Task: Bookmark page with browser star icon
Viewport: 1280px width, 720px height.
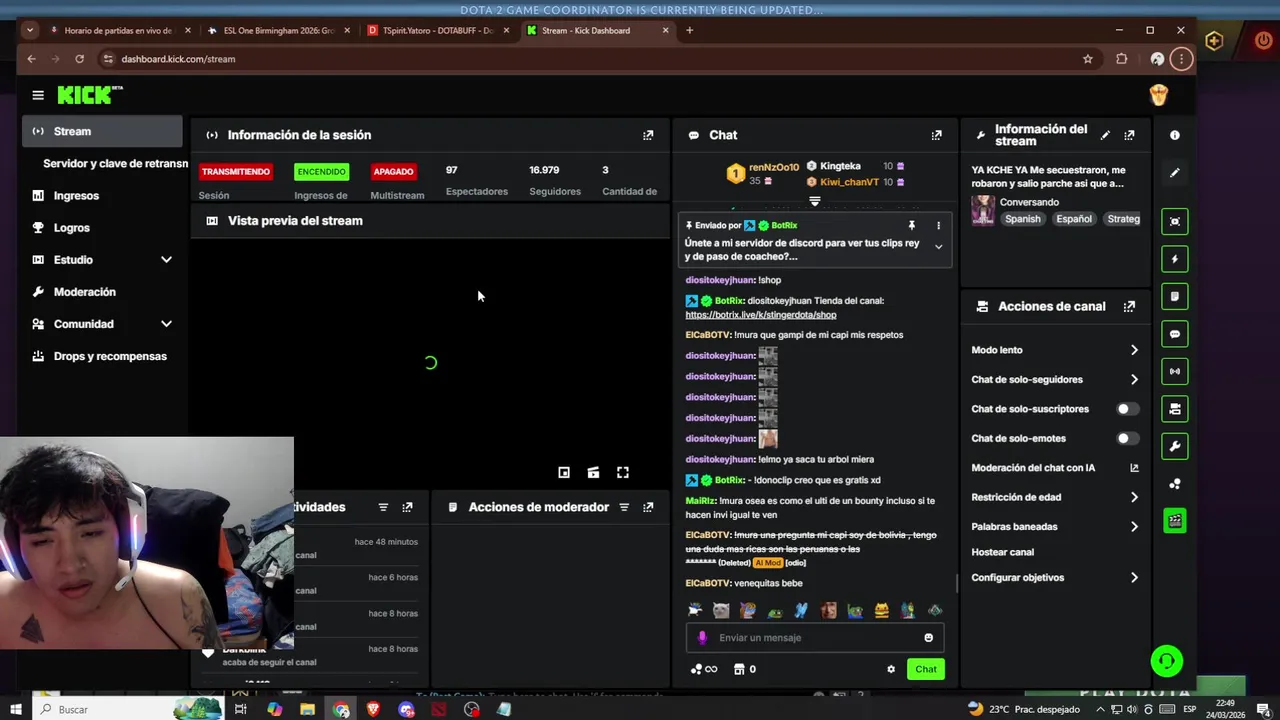Action: pyautogui.click(x=1088, y=59)
